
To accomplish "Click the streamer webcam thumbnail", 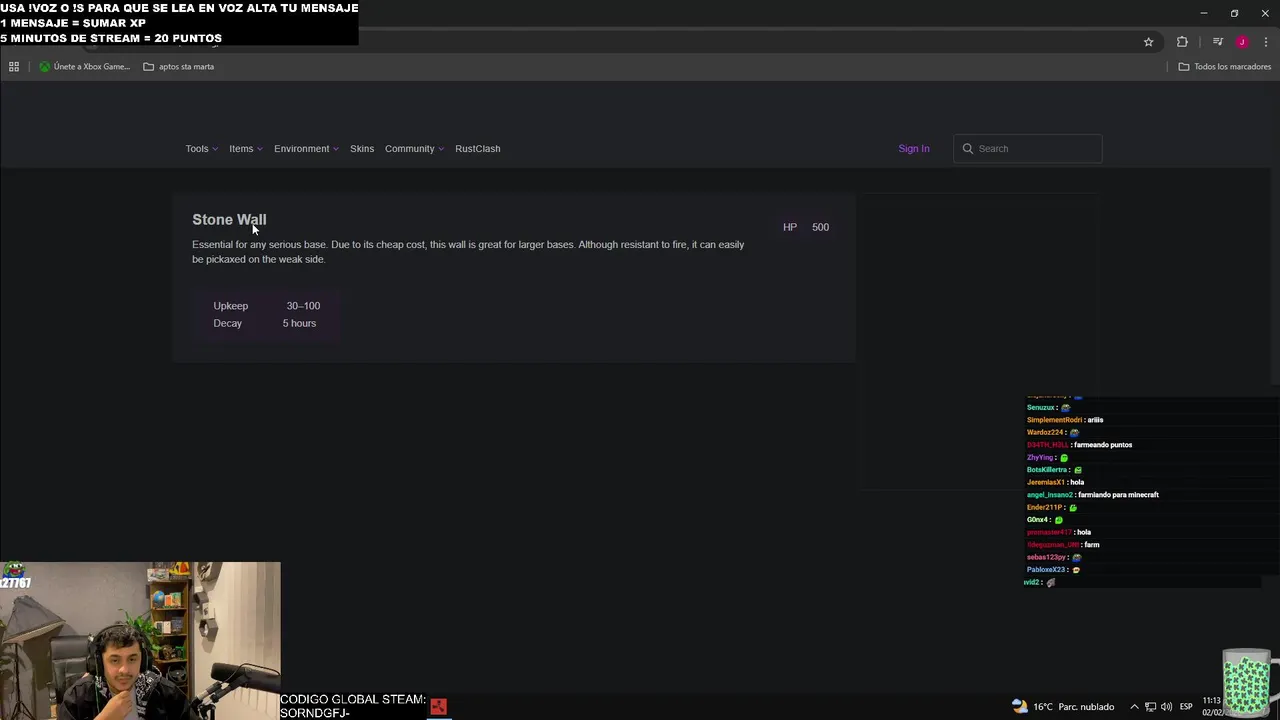I will [x=140, y=641].
